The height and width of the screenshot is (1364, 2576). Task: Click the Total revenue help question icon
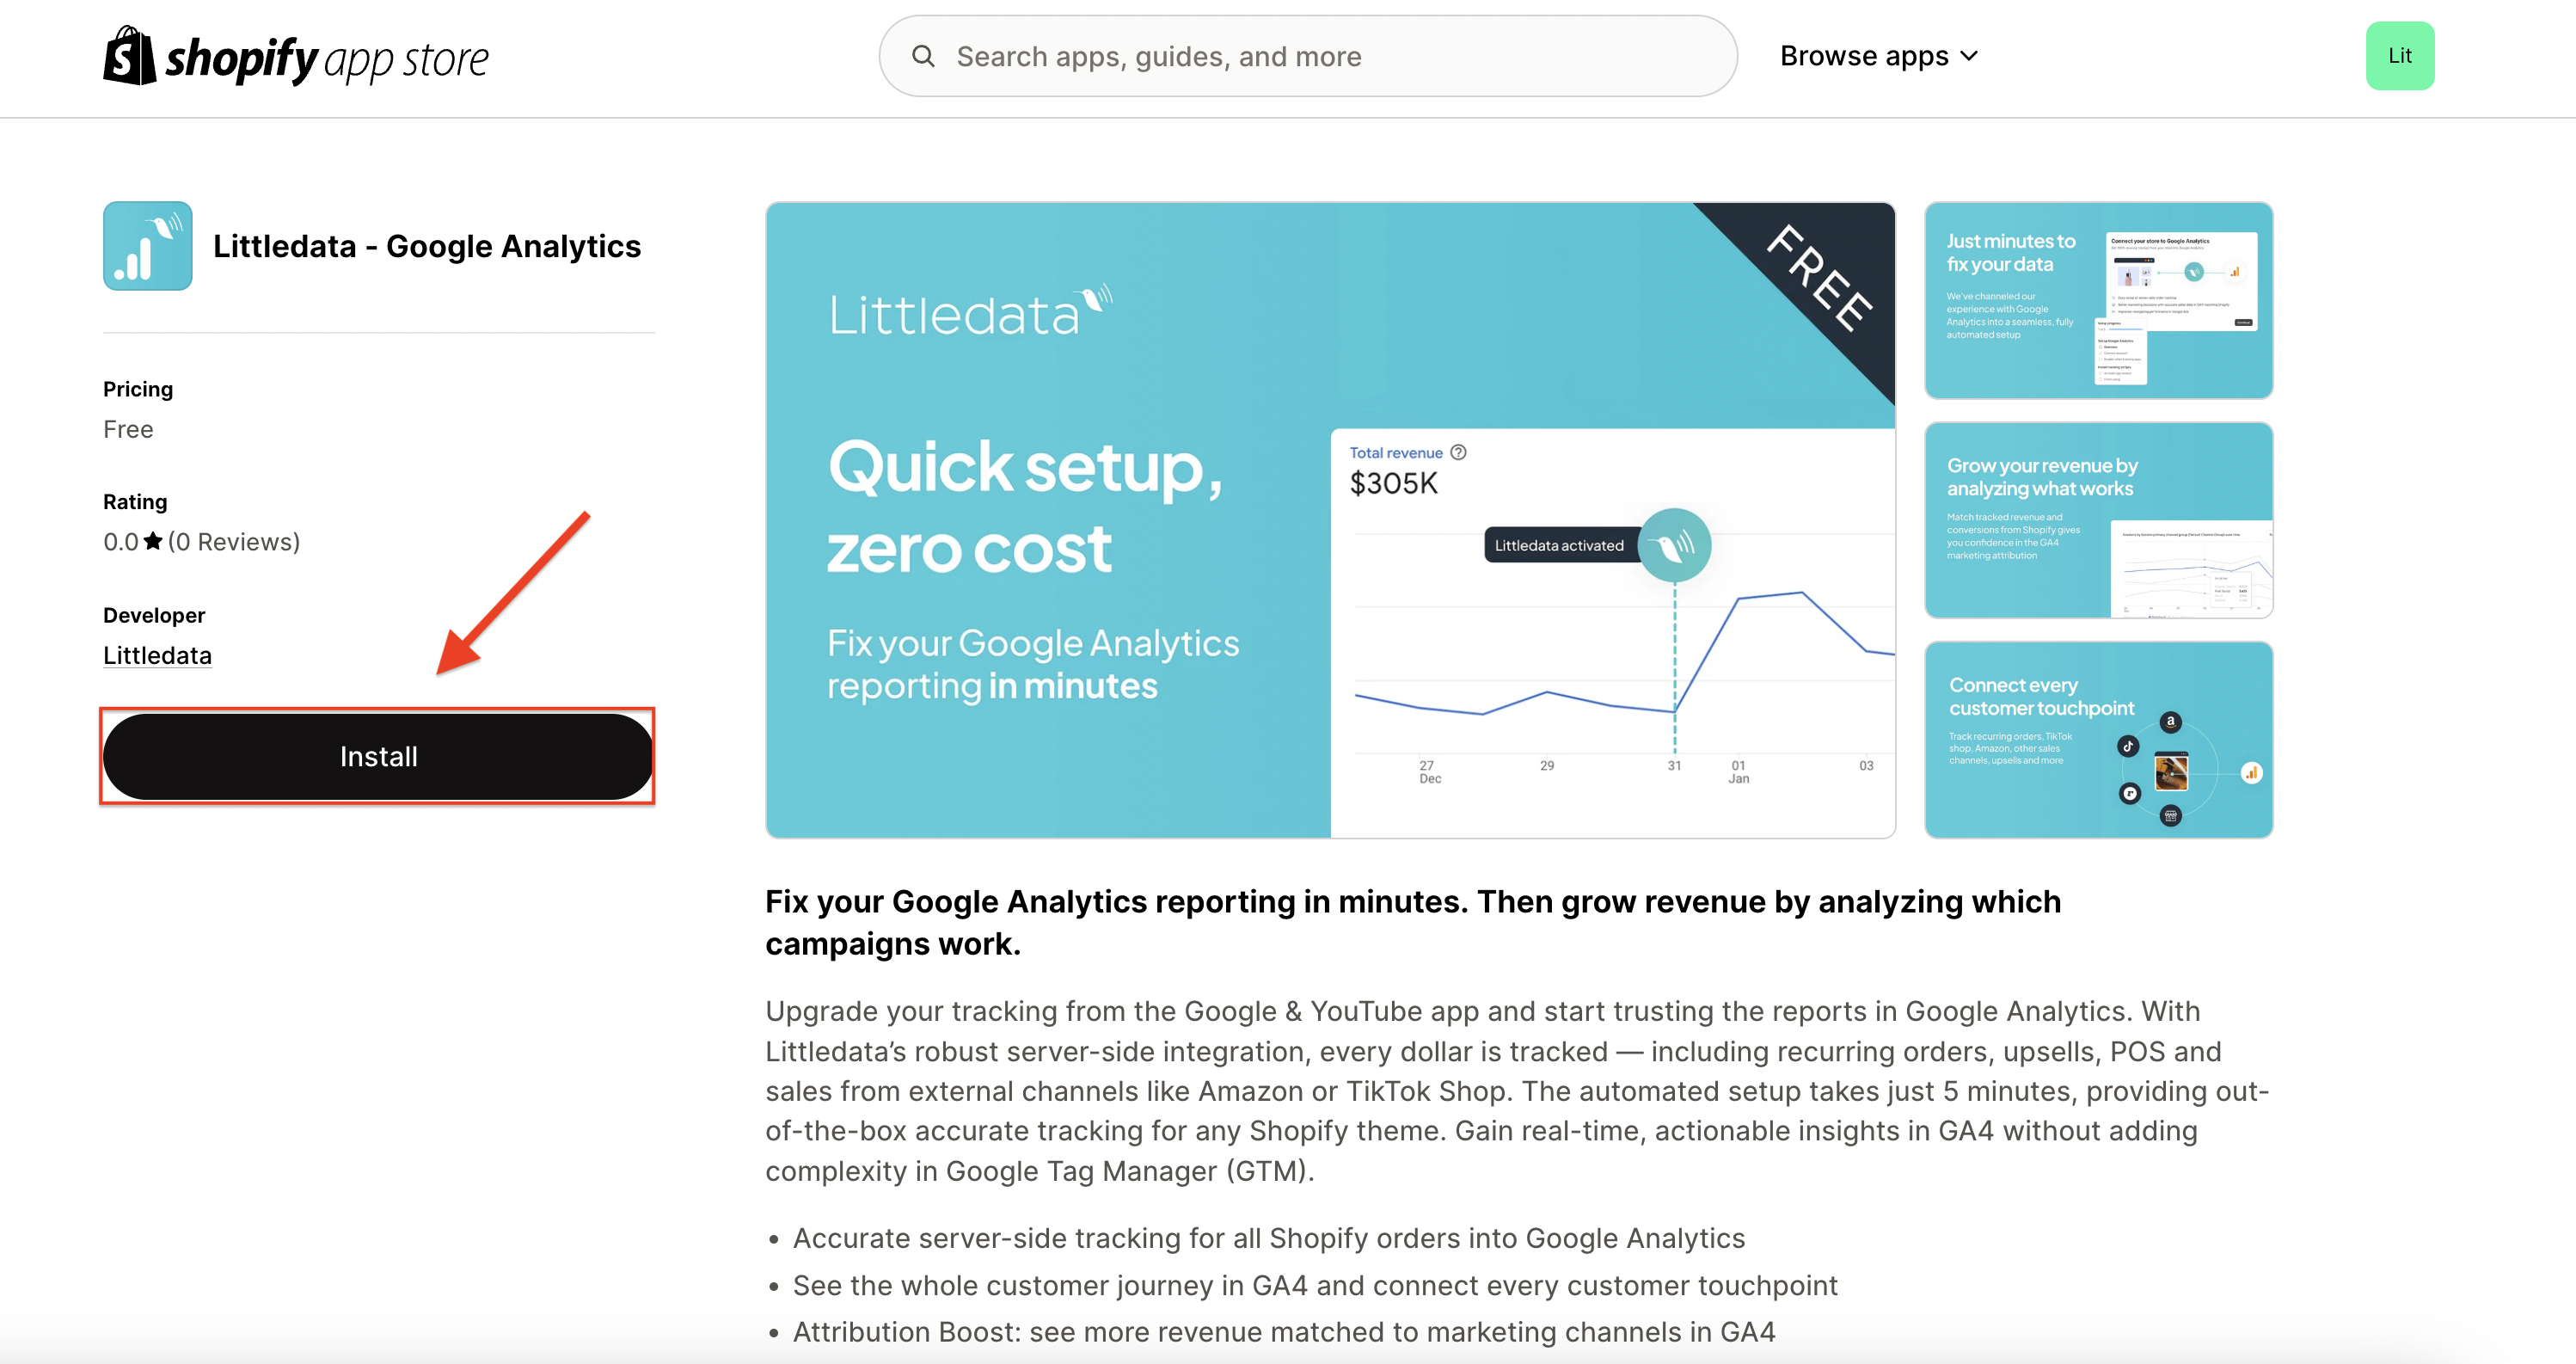(x=1458, y=453)
